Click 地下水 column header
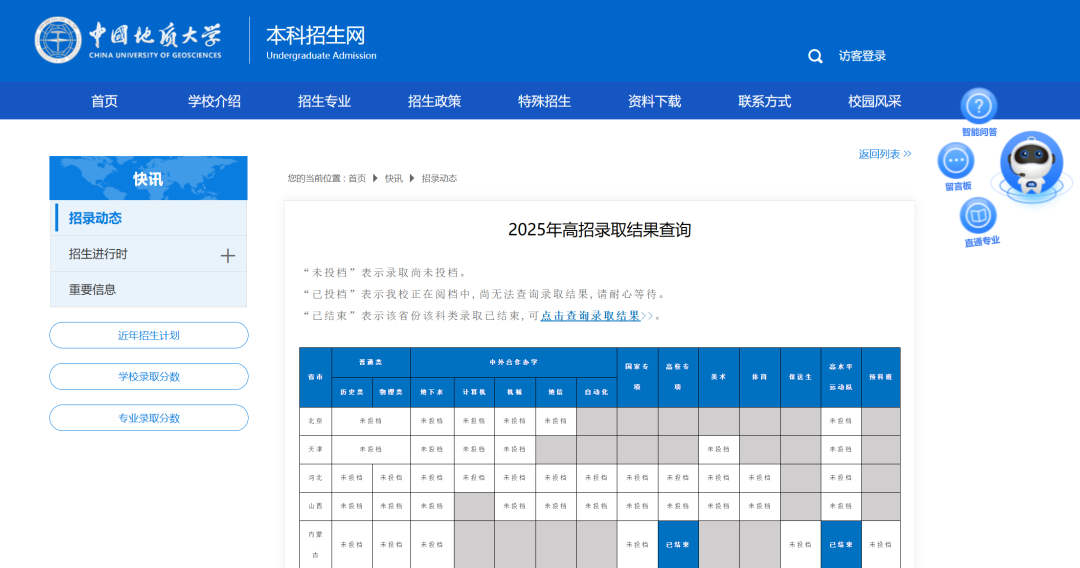This screenshot has width=1080, height=568. tap(432, 392)
